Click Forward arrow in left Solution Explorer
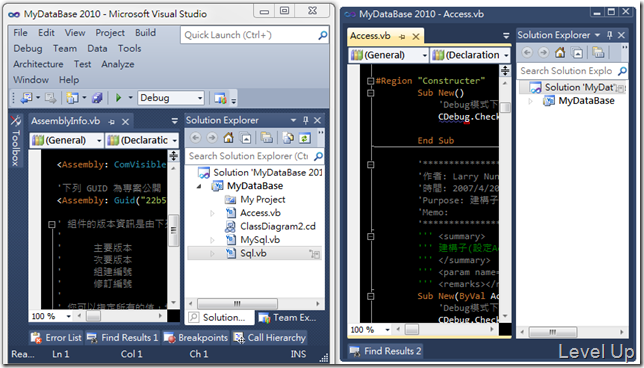644x368 pixels. coord(212,138)
